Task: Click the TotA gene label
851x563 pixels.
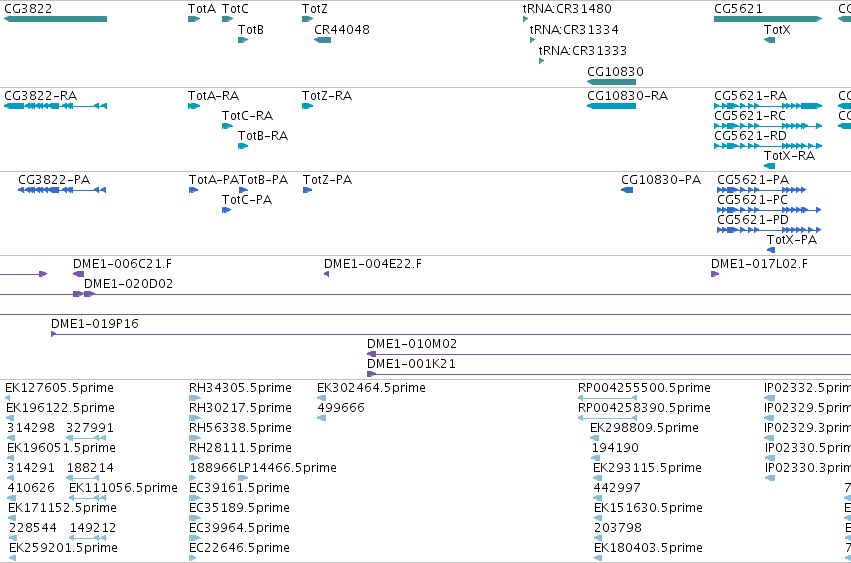Action: [202, 9]
